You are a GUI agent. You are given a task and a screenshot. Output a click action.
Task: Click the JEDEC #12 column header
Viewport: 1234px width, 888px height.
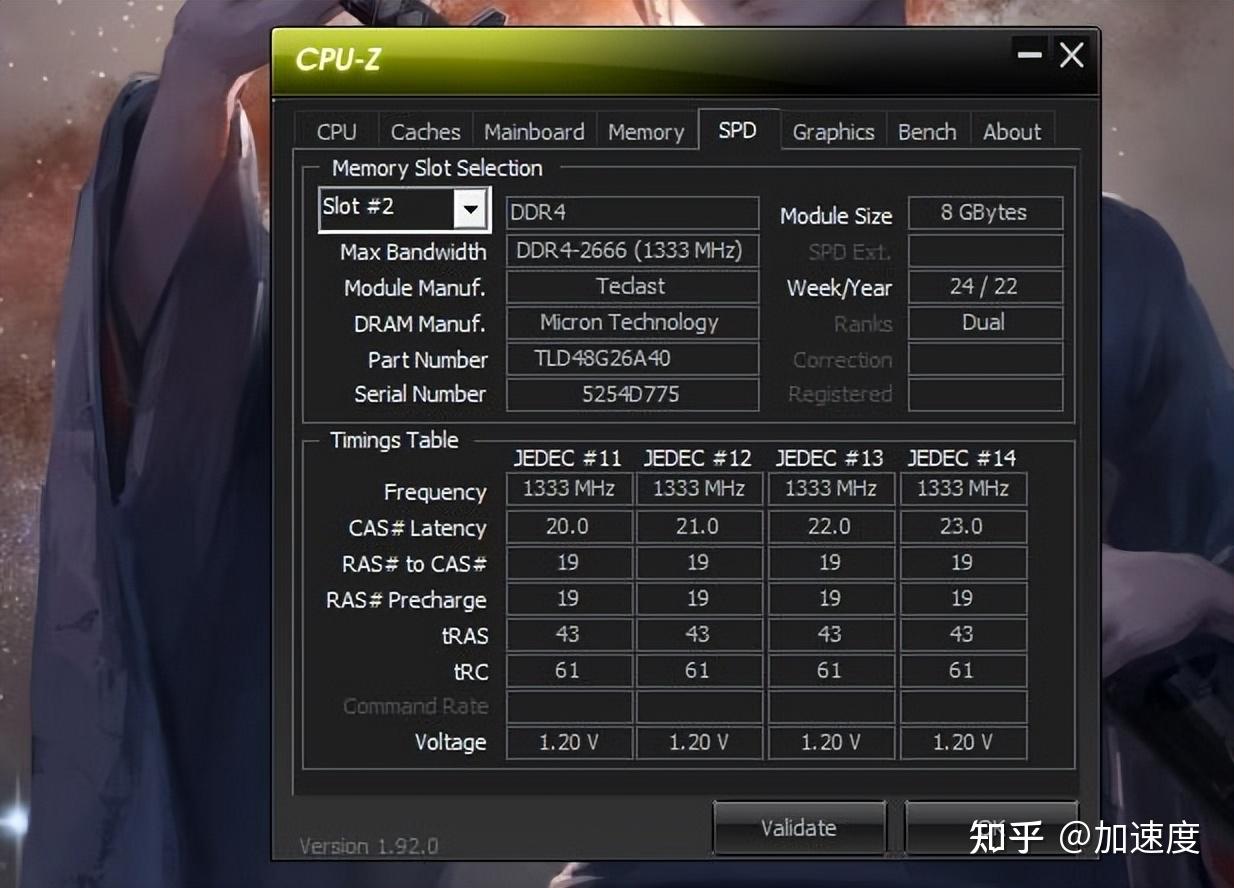698,458
